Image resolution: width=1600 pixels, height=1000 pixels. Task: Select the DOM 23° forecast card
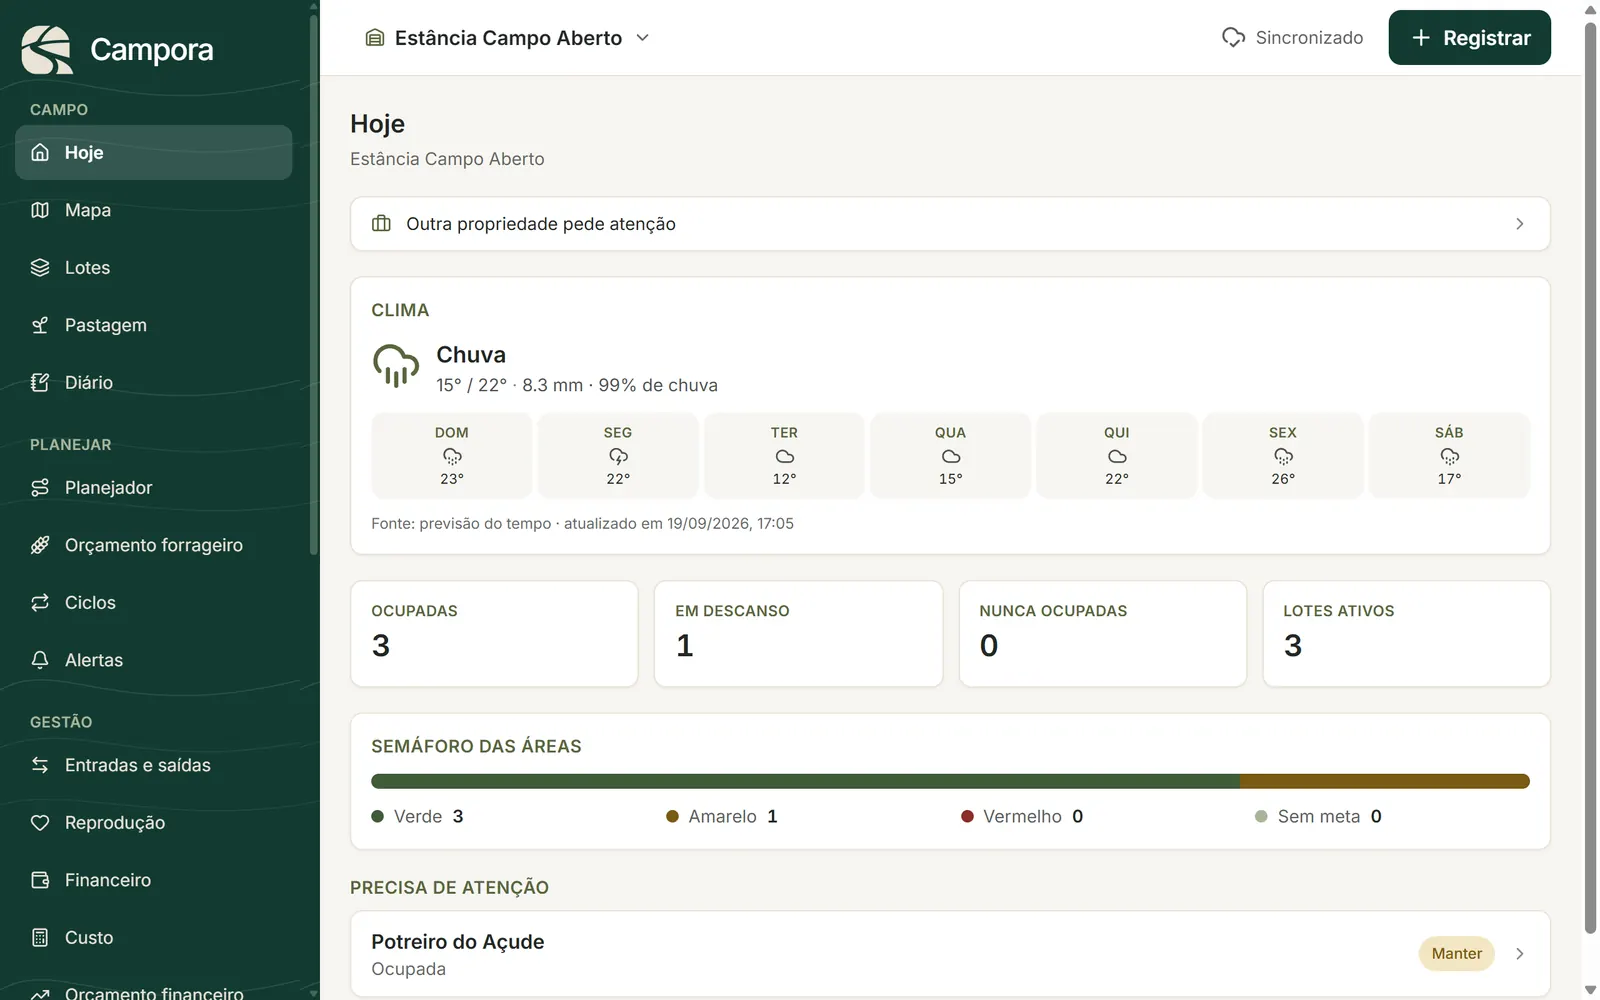452,455
